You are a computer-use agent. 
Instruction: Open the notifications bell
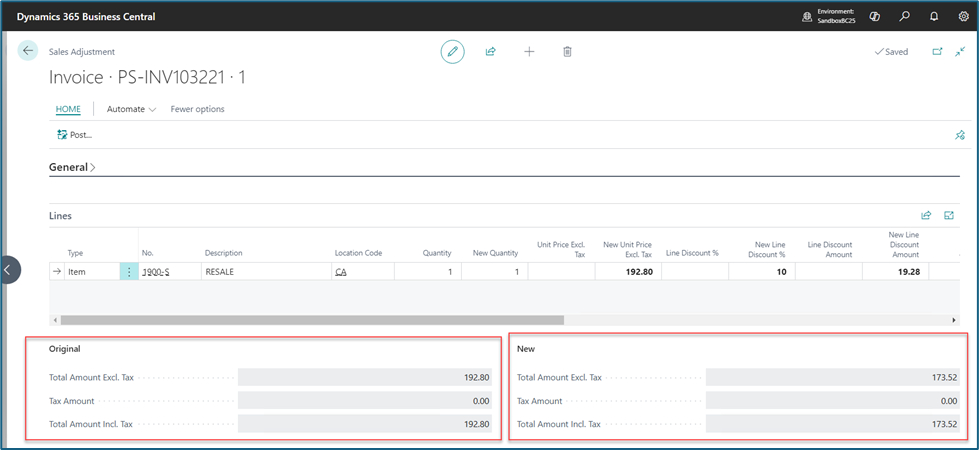tap(934, 17)
